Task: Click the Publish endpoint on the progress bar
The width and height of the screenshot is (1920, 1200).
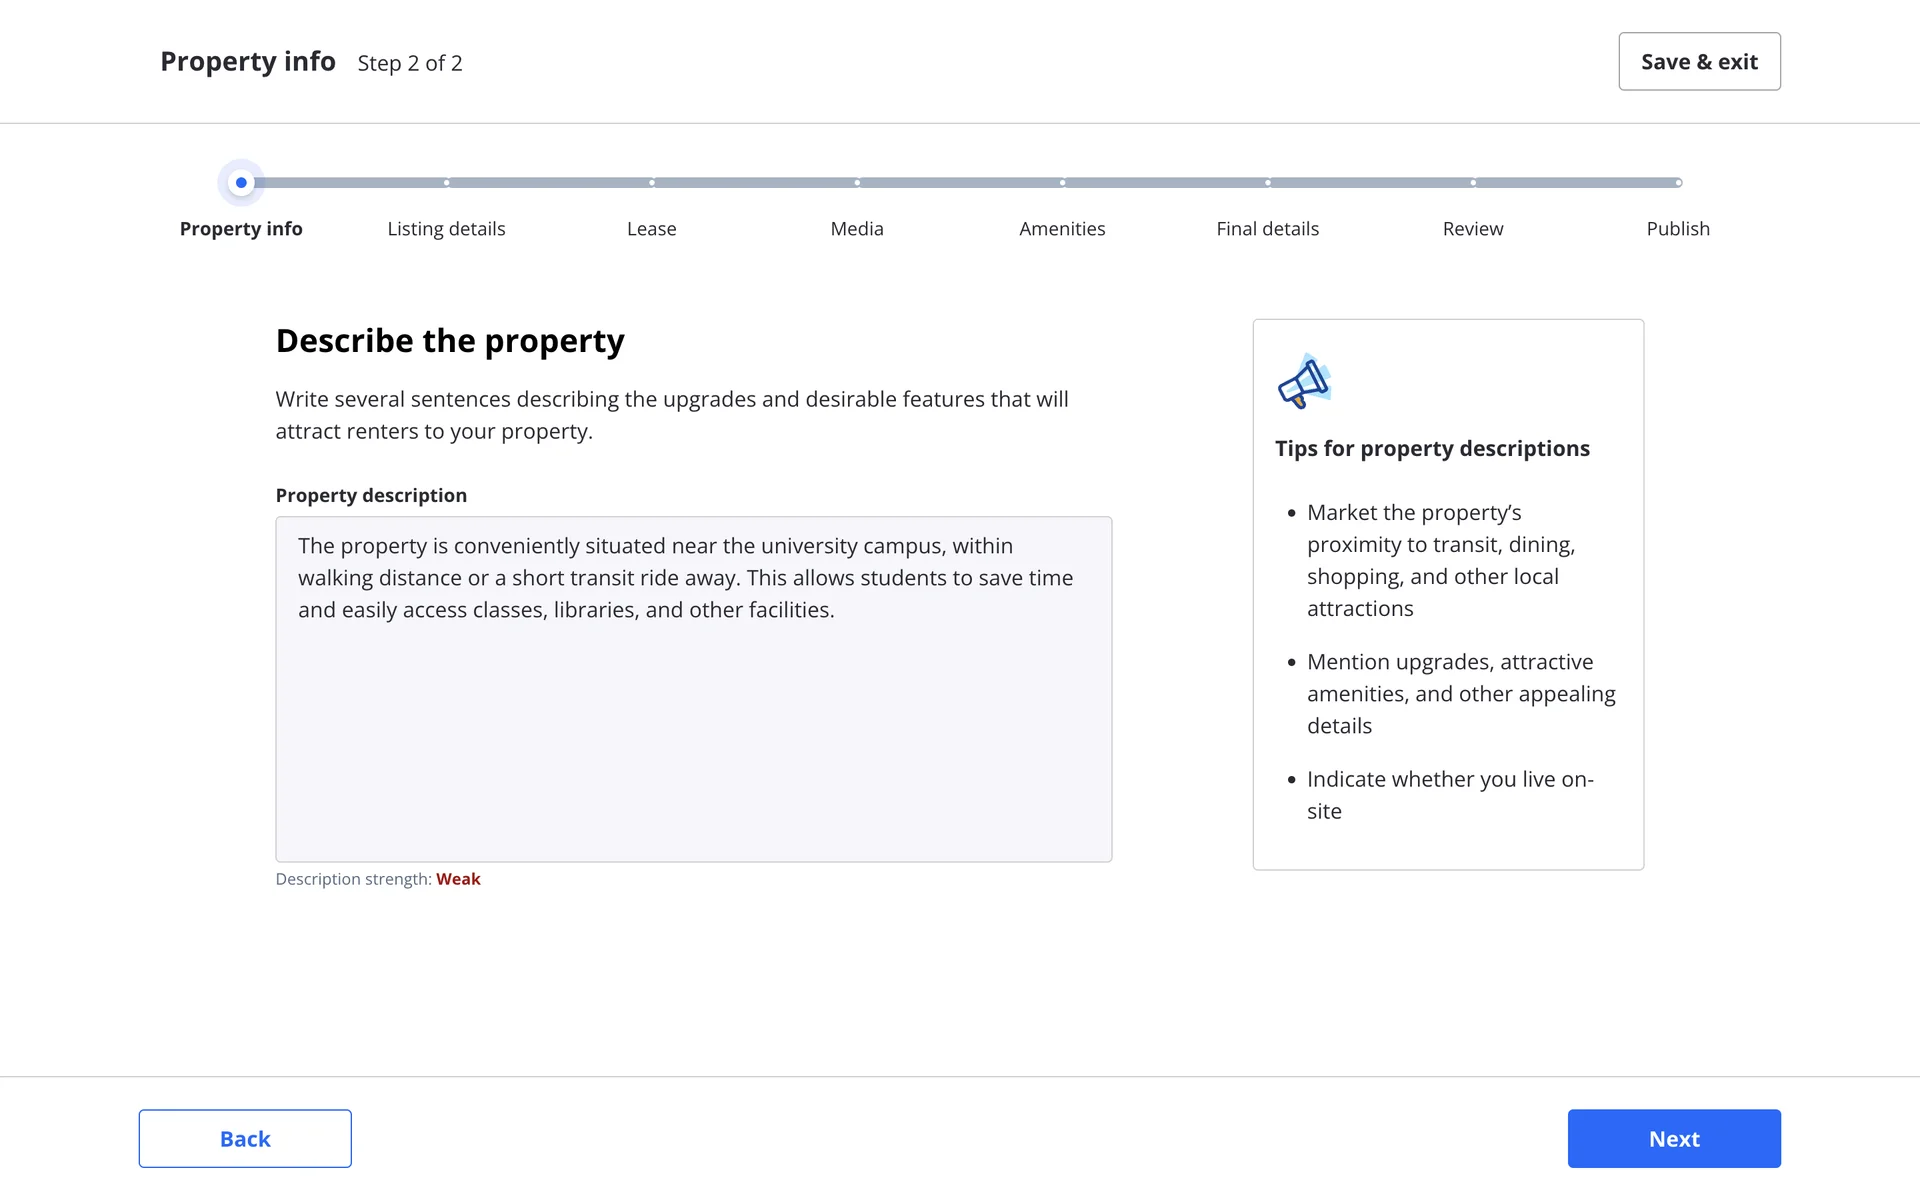Action: (x=1678, y=183)
